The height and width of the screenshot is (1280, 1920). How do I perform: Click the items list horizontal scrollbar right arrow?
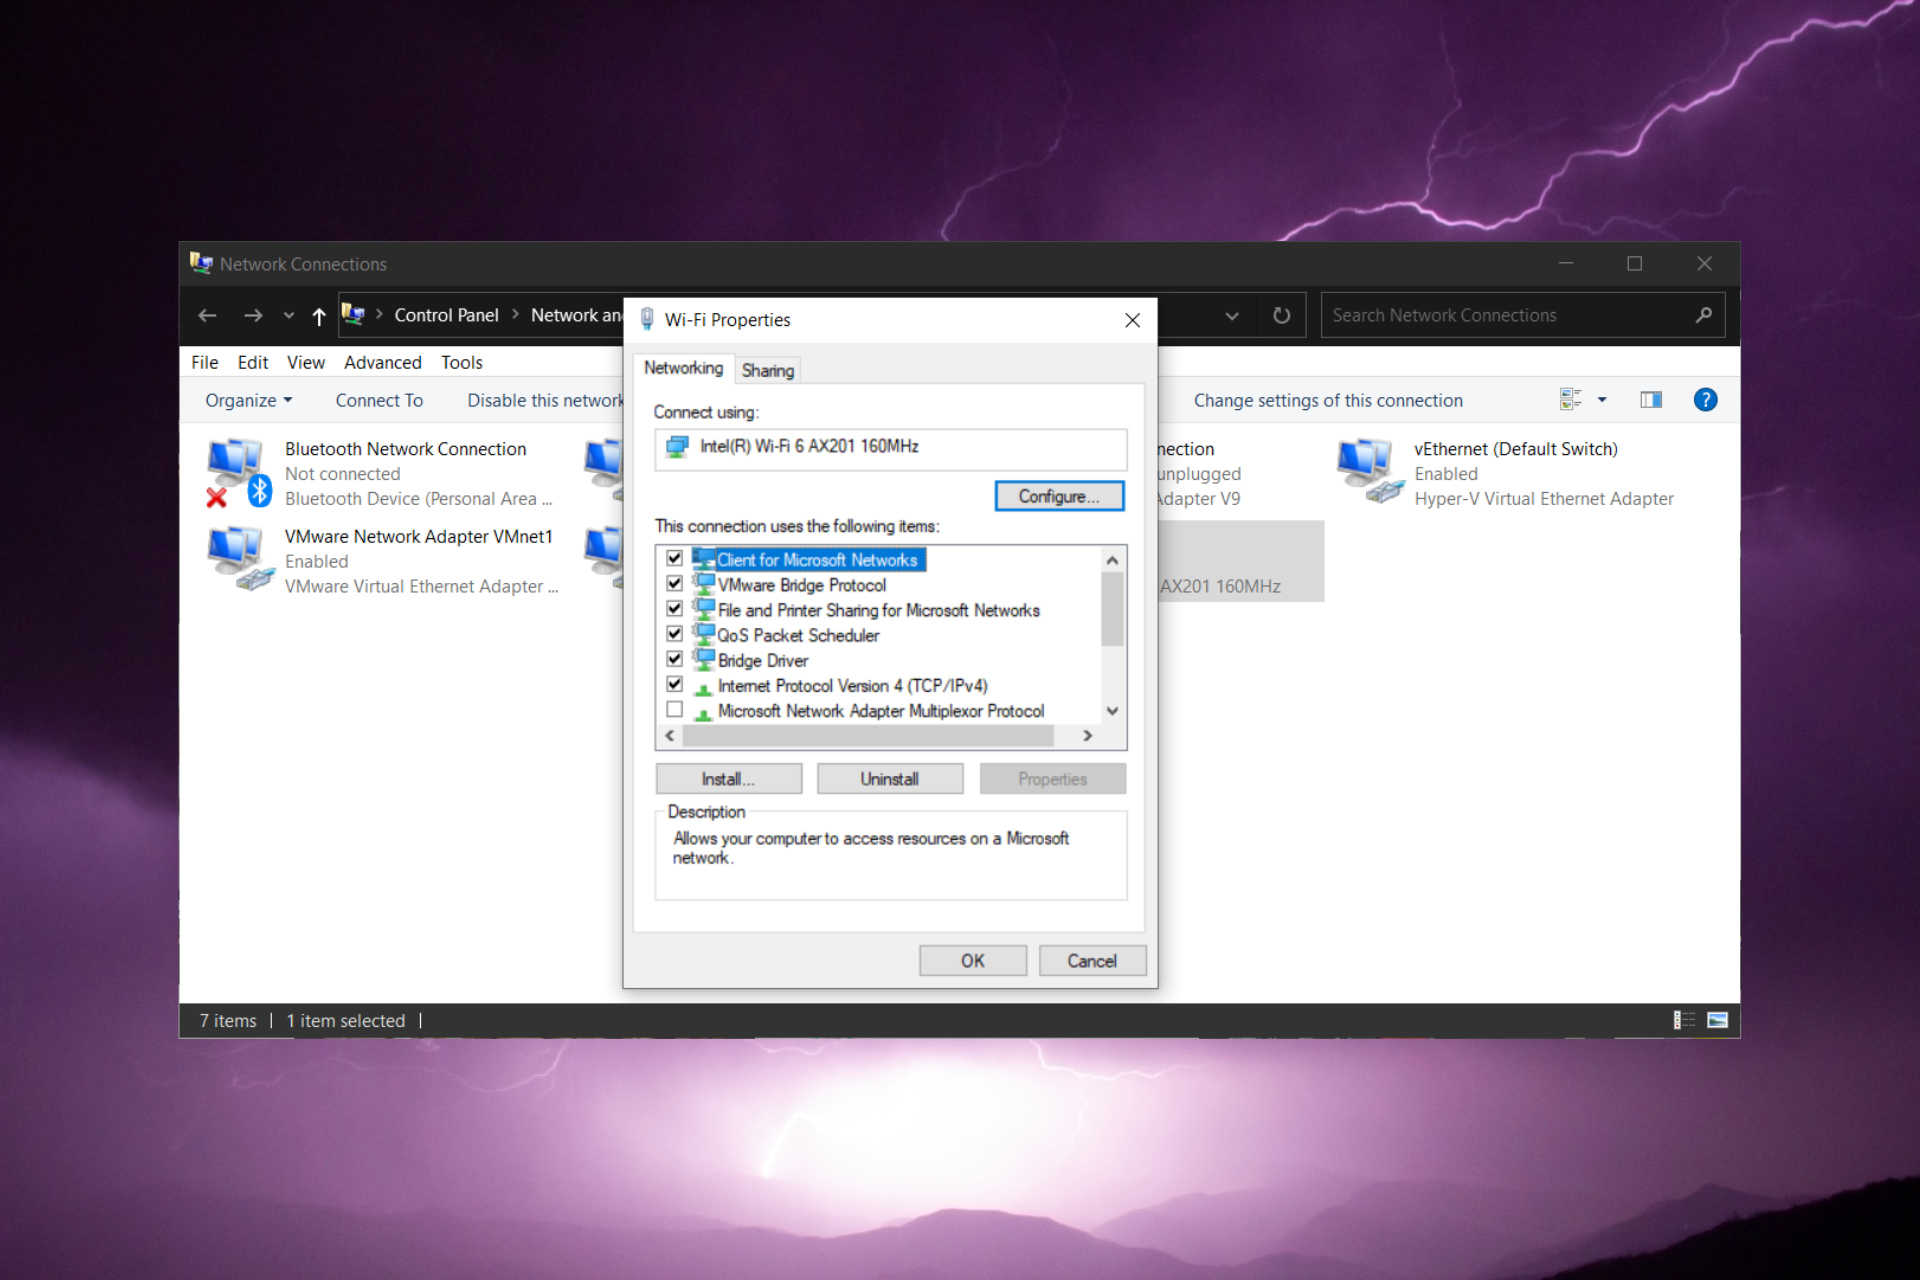[1087, 736]
